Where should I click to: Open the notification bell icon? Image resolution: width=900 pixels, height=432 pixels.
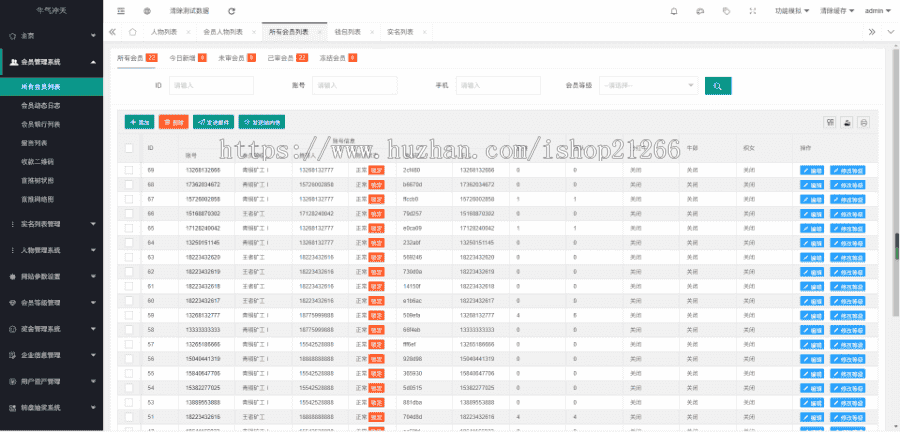672,10
